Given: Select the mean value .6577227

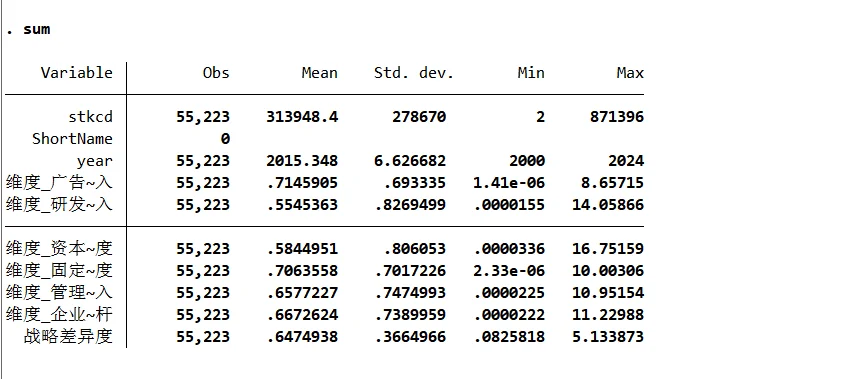Looking at the screenshot, I should [x=302, y=292].
